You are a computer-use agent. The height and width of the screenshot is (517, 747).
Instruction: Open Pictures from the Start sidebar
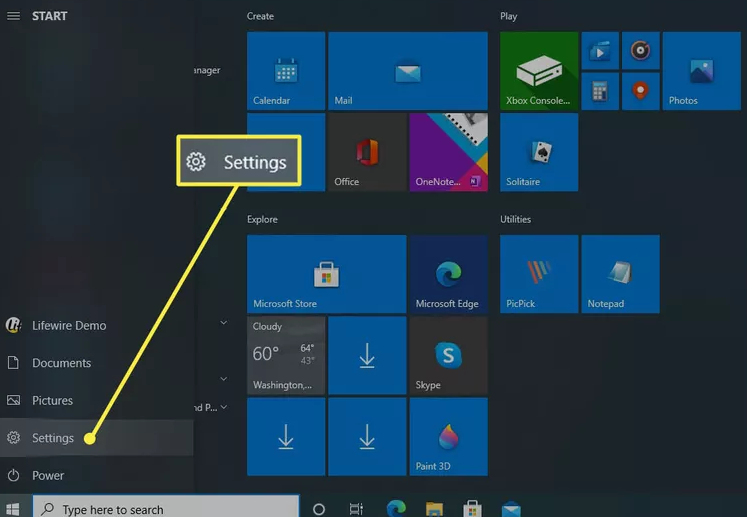[x=97, y=400]
